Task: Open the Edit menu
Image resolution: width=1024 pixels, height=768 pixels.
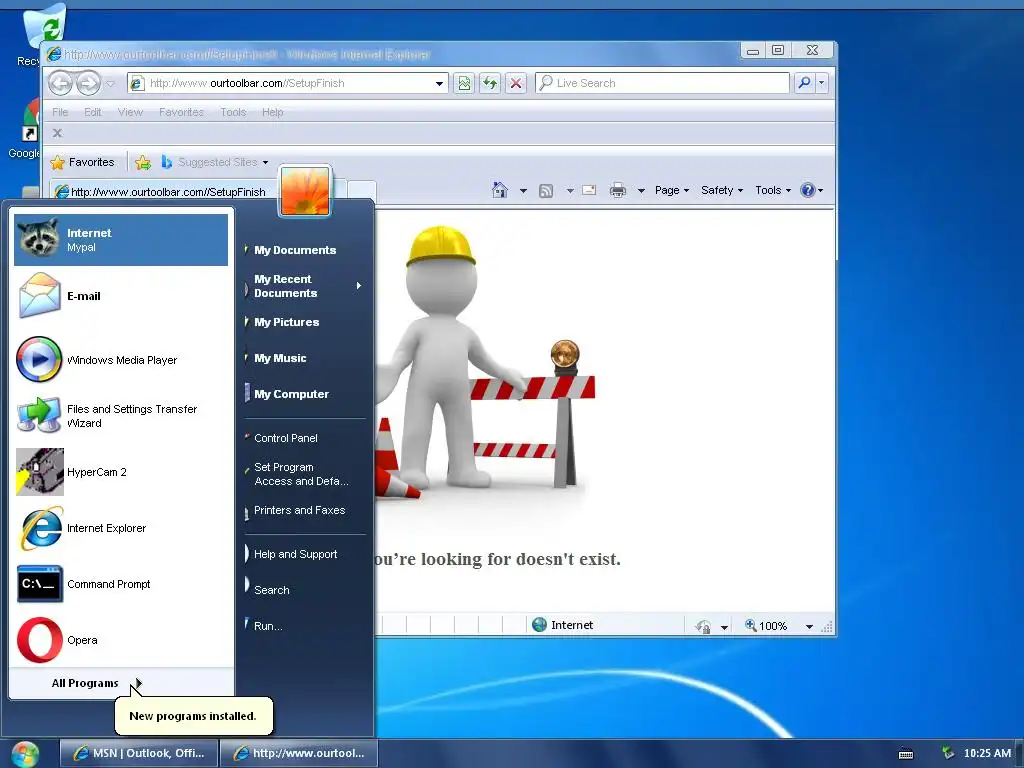Action: 93,112
